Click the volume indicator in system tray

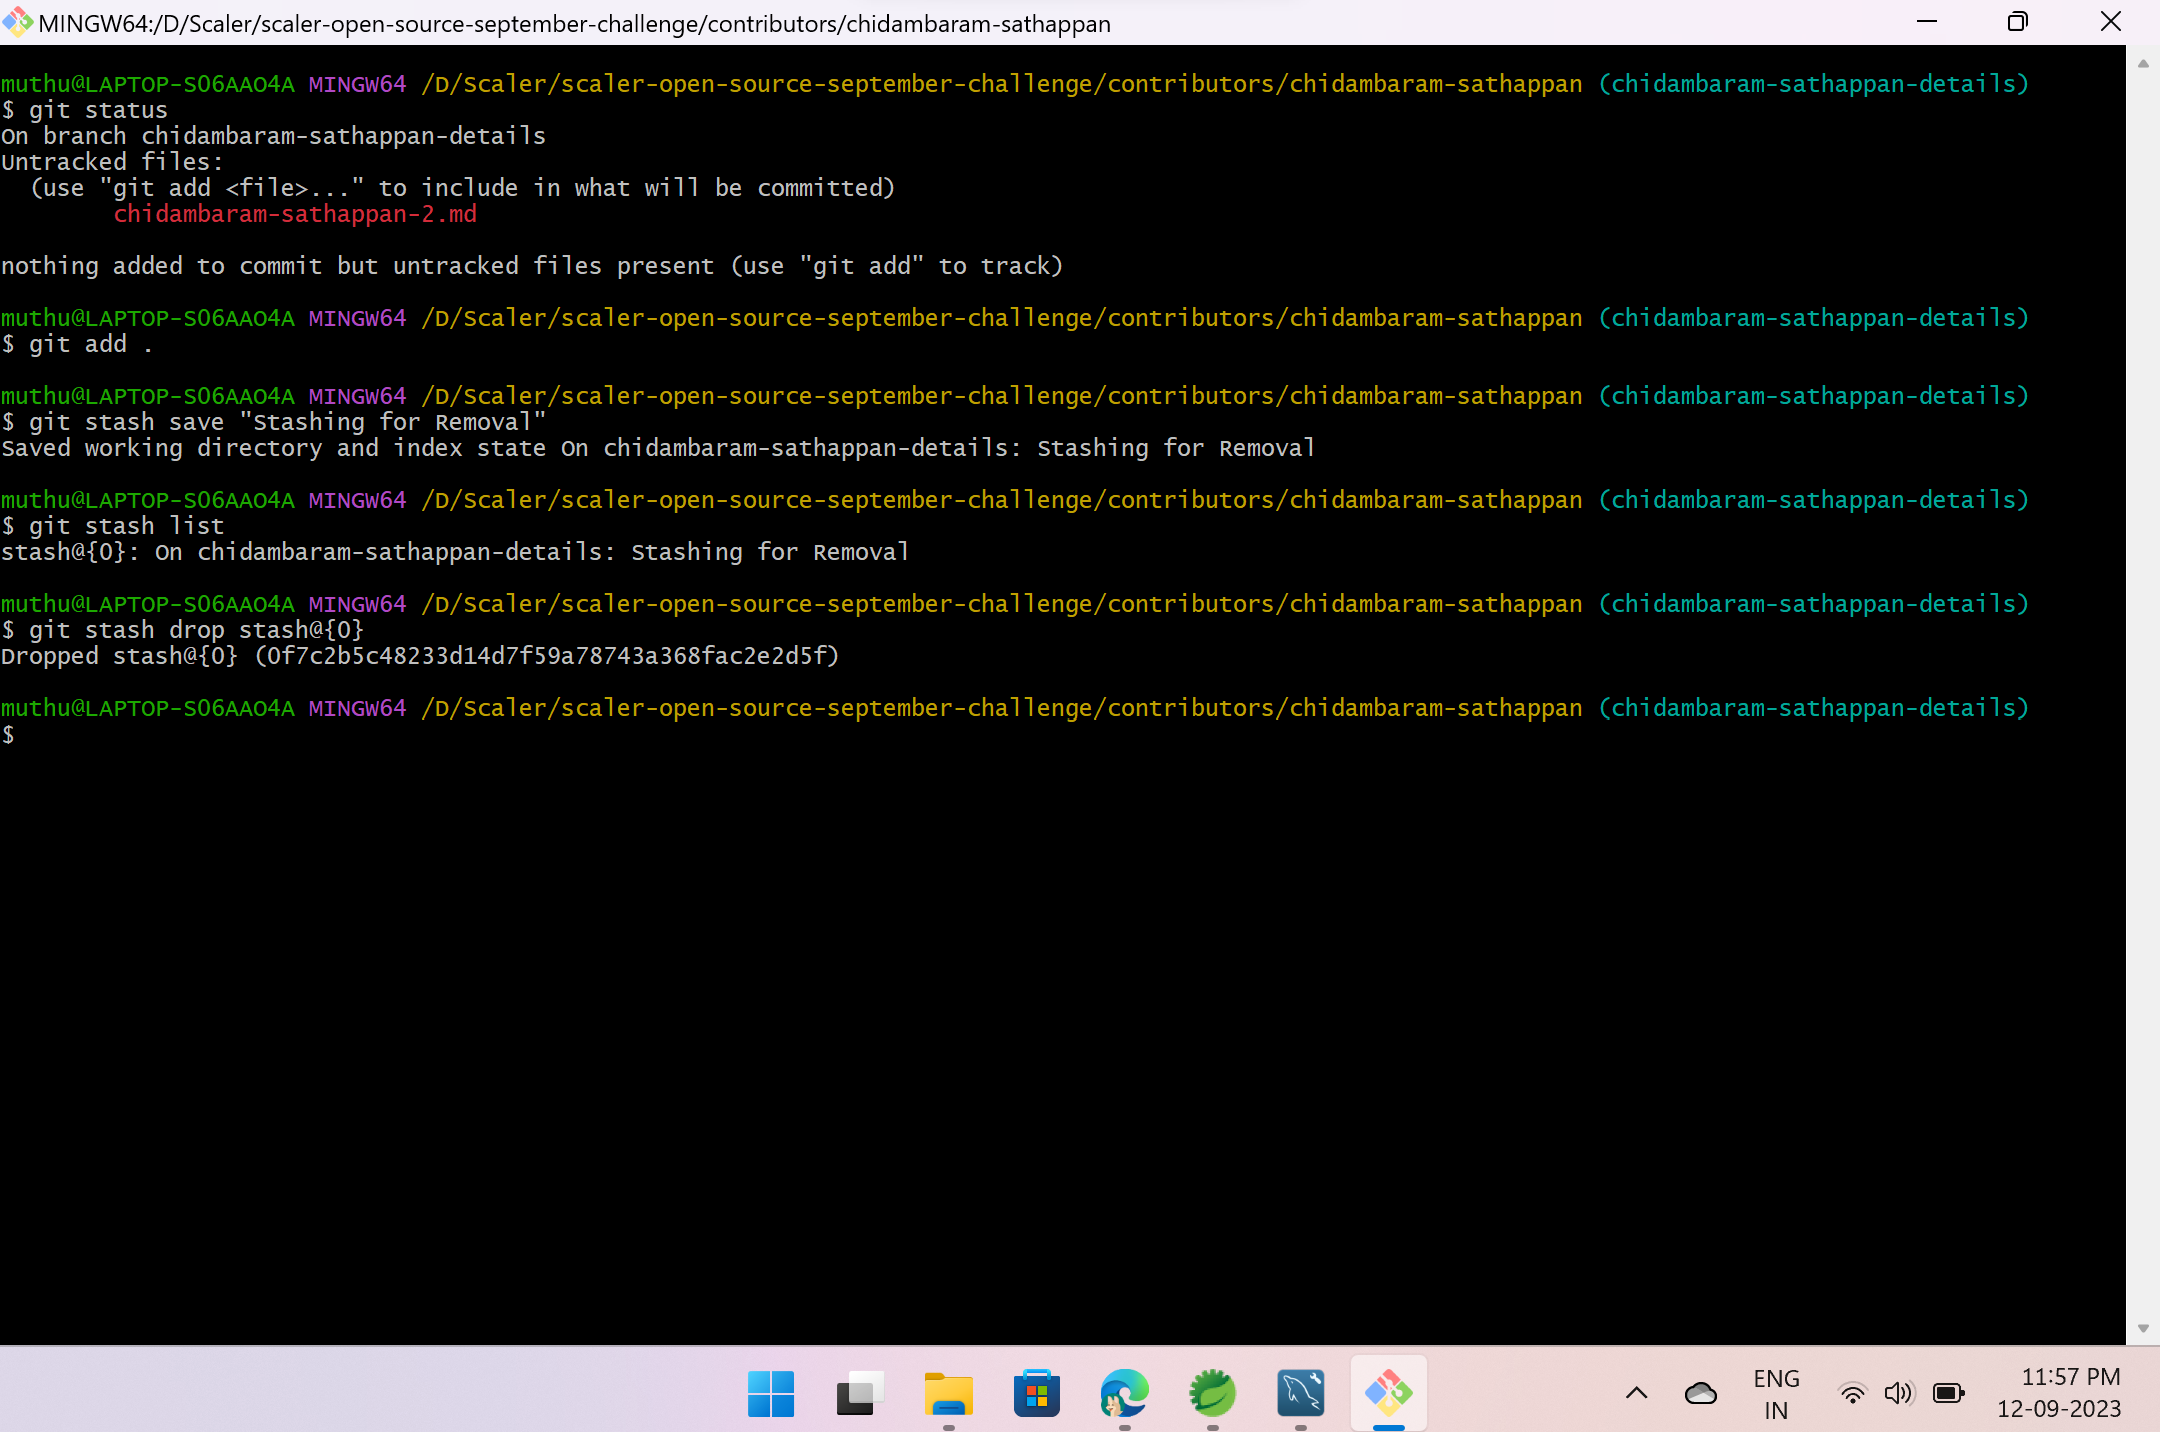pos(1898,1393)
